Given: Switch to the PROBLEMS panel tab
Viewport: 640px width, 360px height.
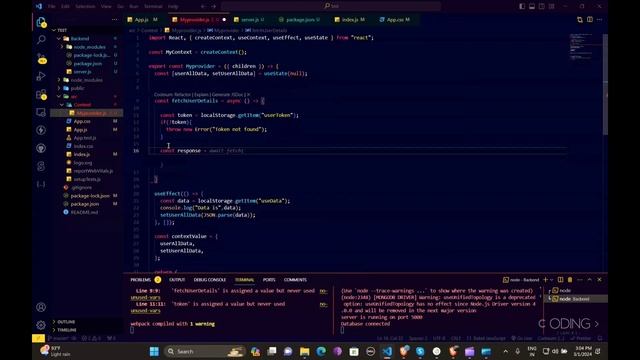Looking at the screenshot, I should [141, 280].
